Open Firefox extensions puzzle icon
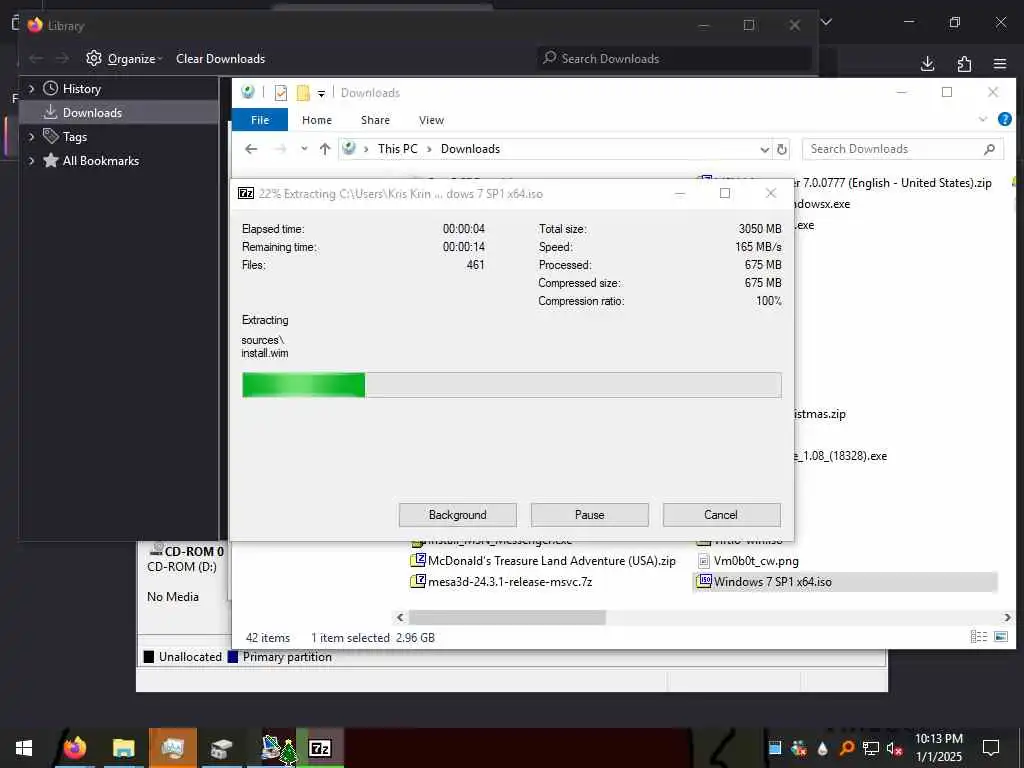This screenshot has width=1024, height=768. (964, 63)
